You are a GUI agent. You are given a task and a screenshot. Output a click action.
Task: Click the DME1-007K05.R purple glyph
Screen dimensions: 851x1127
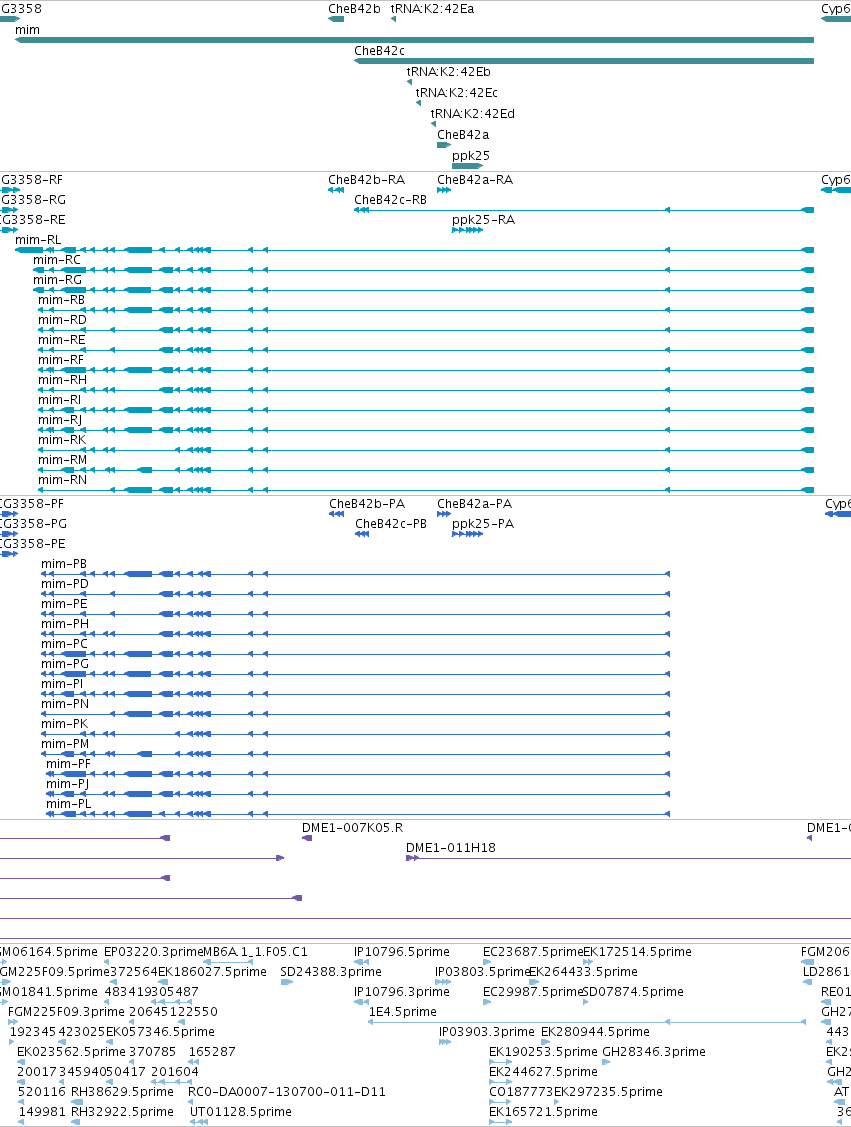pos(307,838)
